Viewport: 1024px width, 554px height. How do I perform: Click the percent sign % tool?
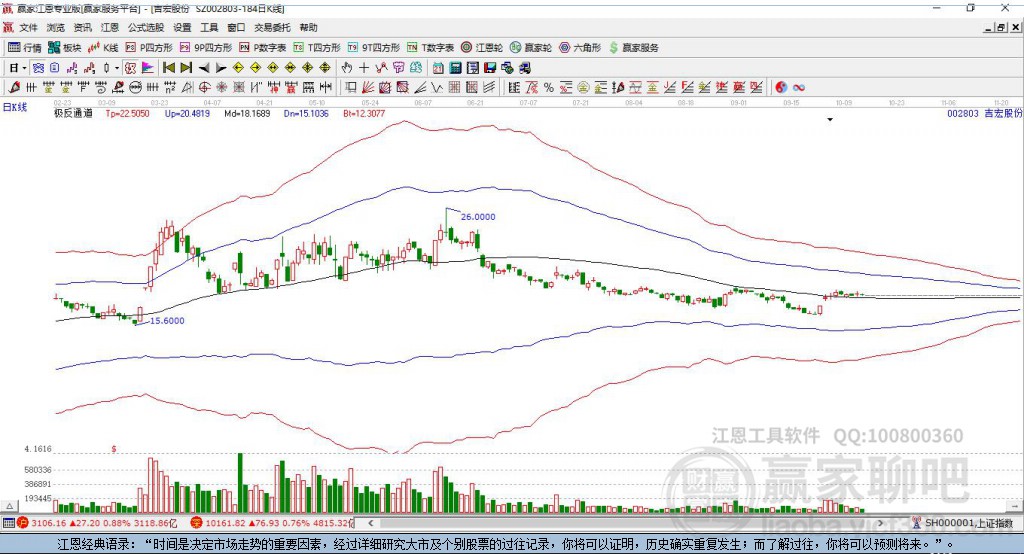[x=549, y=88]
